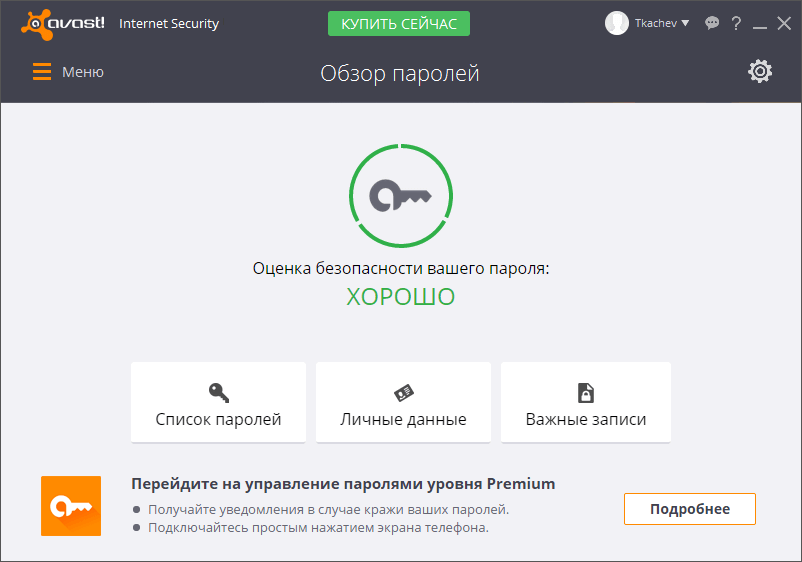The height and width of the screenshot is (562, 802).
Task: Expand the Tkachev account dropdown
Action: pyautogui.click(x=685, y=23)
